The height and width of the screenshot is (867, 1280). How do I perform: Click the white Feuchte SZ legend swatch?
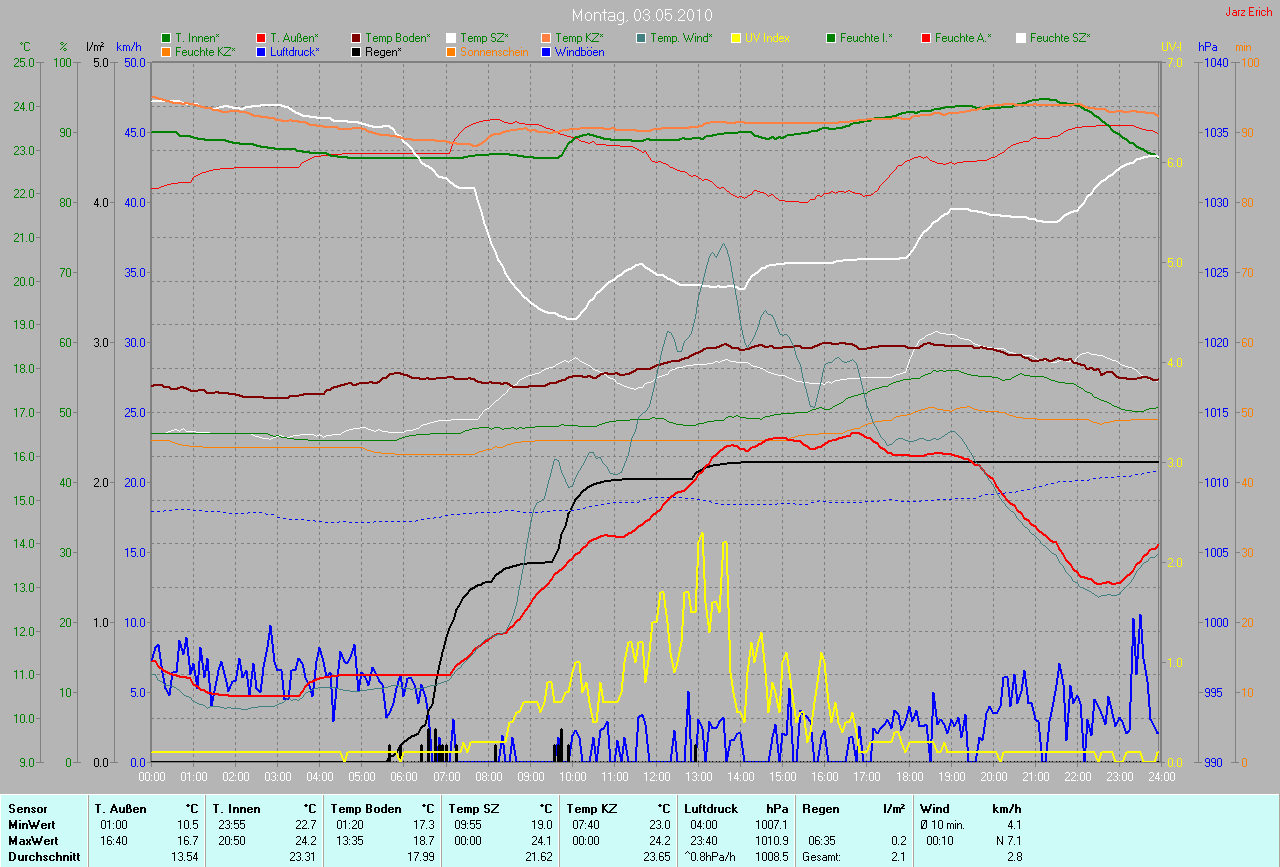[1021, 38]
